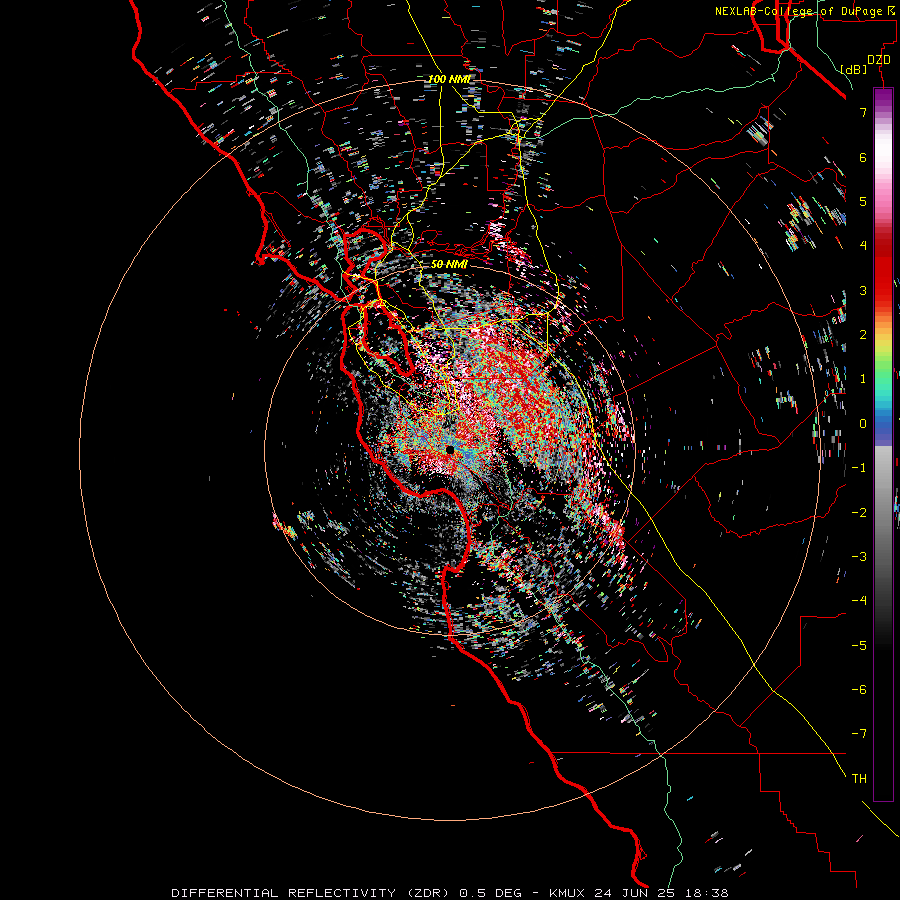900x900 pixels.
Task: Select the 4 dB scale label
Action: click(863, 246)
